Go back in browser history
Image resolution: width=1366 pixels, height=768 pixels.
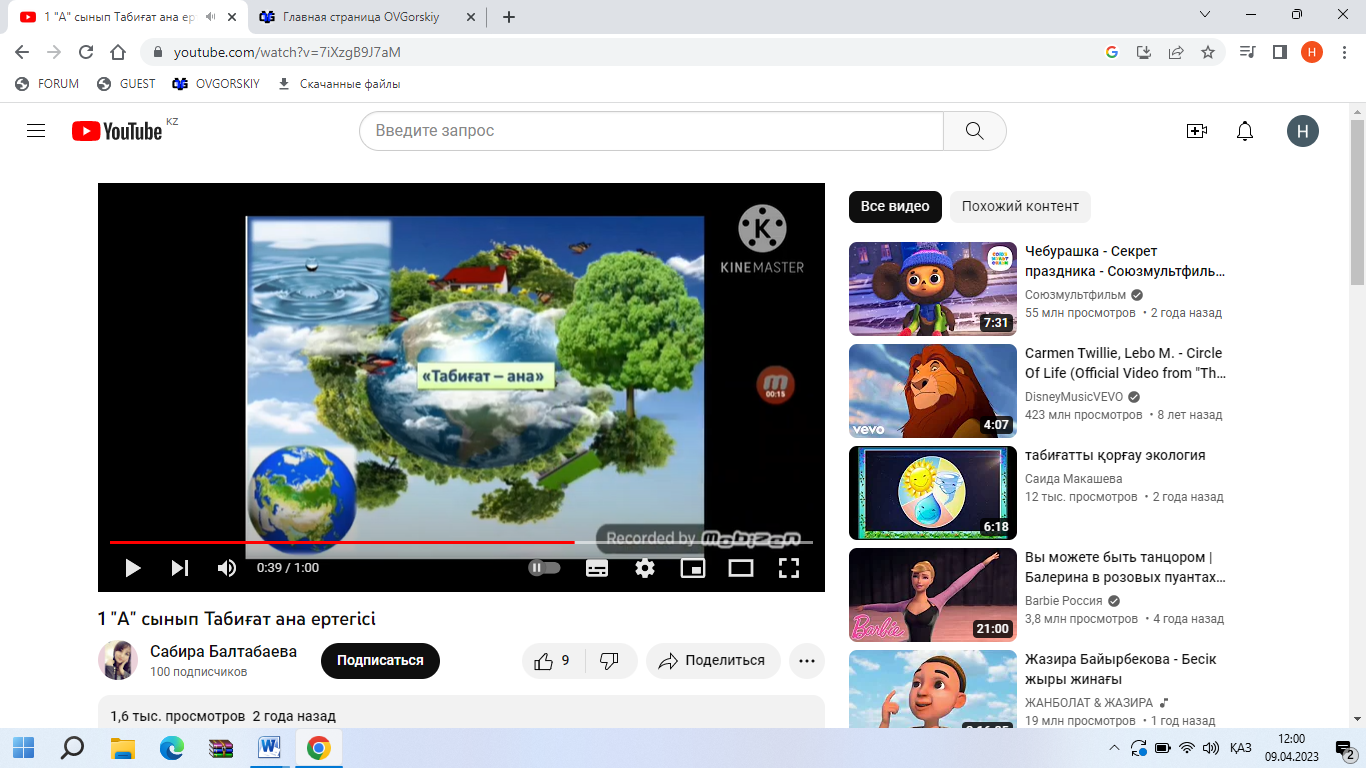coord(22,52)
